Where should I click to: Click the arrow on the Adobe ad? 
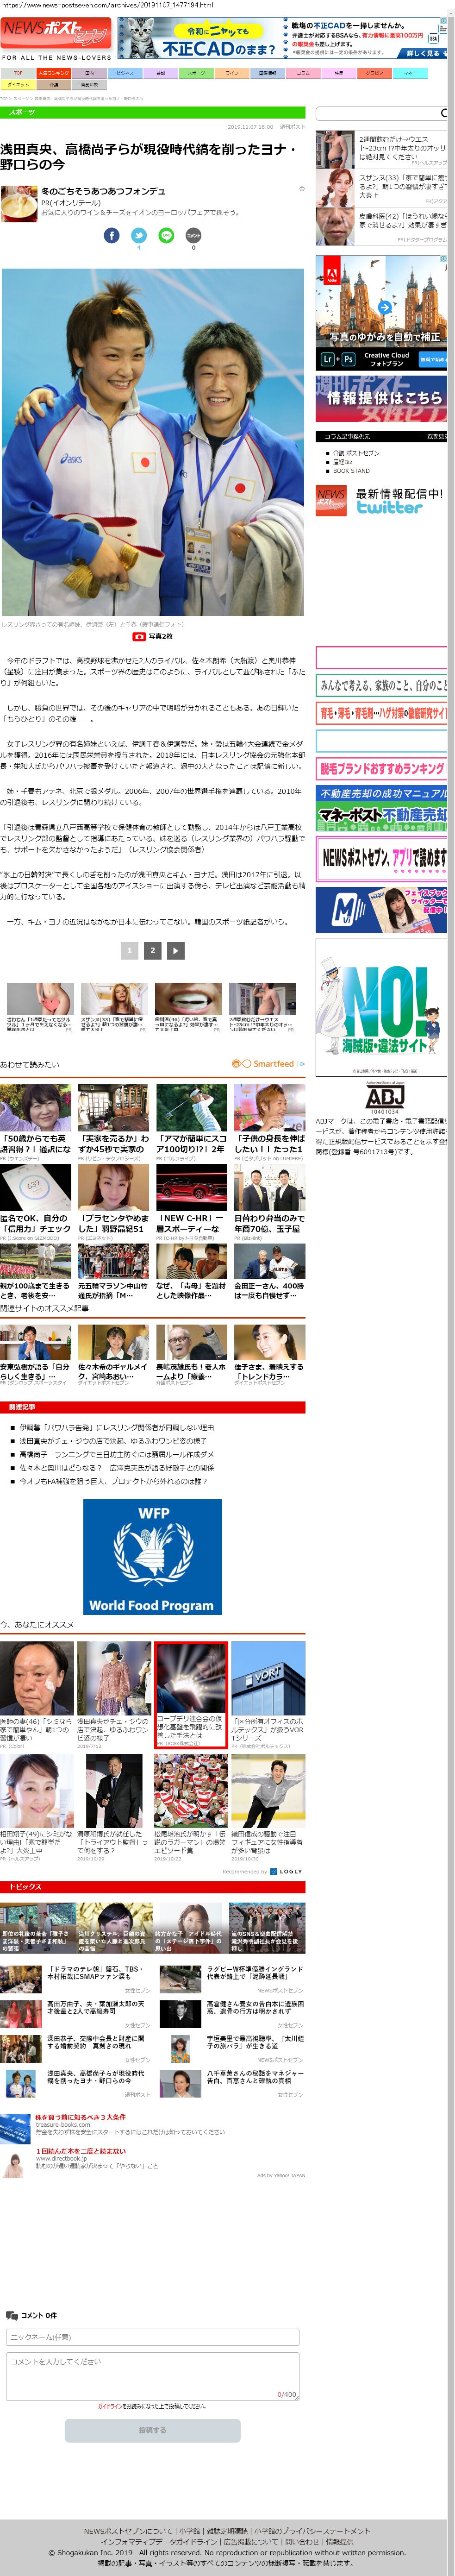point(384,307)
